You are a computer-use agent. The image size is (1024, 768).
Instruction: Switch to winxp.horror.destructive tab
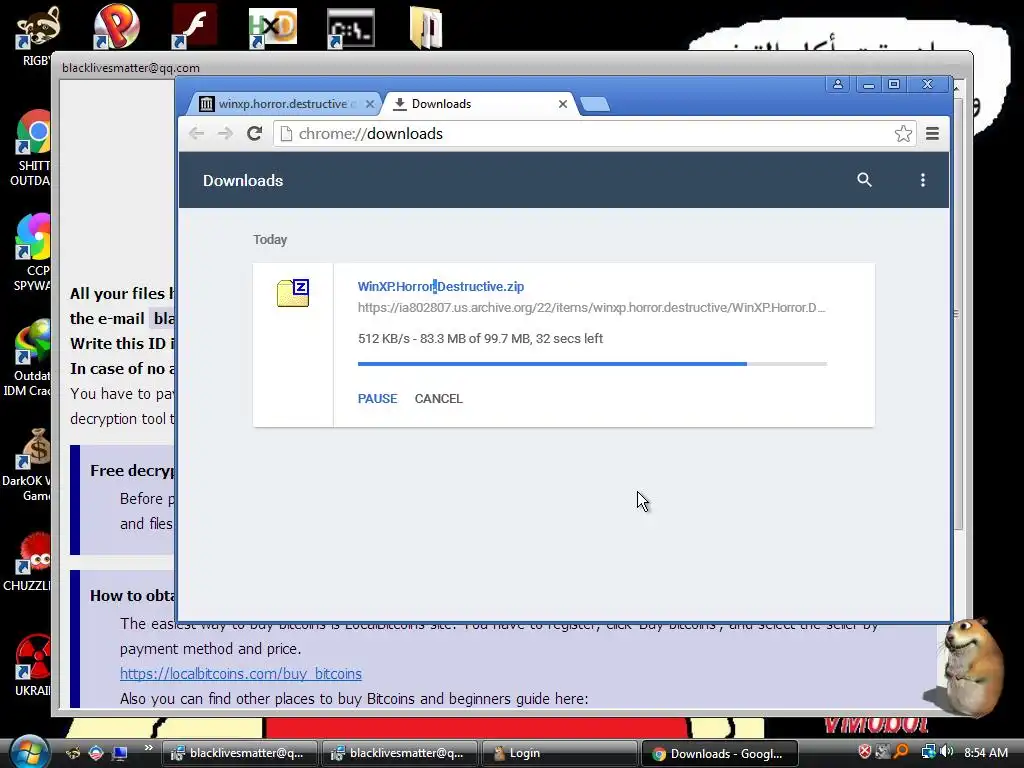[282, 104]
